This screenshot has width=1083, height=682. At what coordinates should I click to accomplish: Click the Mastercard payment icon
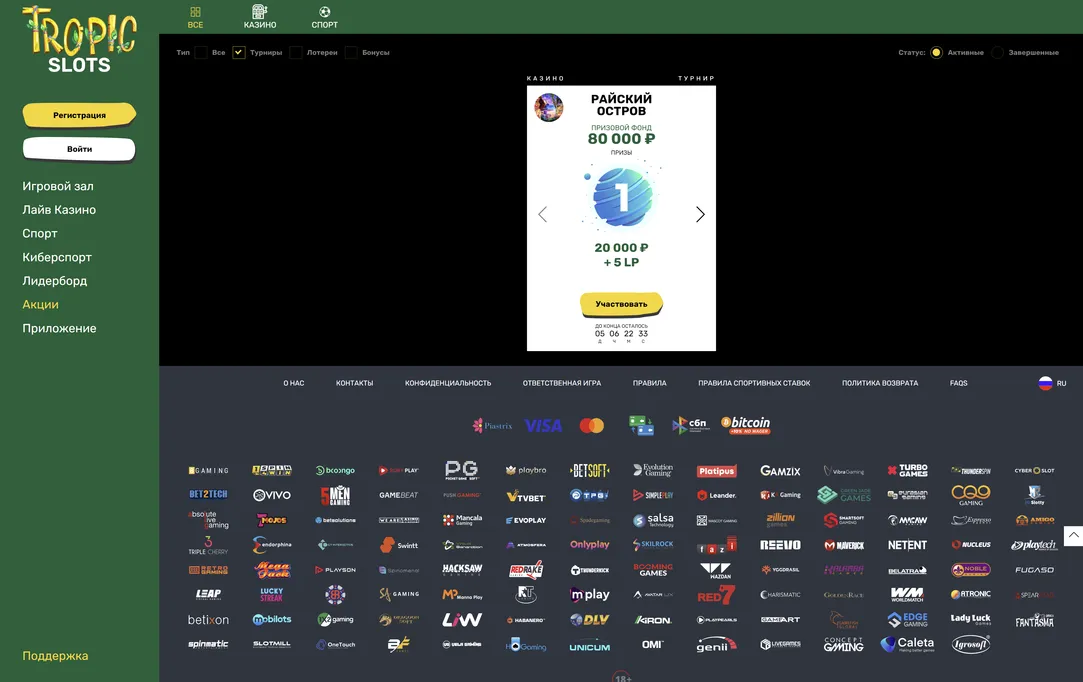click(592, 426)
